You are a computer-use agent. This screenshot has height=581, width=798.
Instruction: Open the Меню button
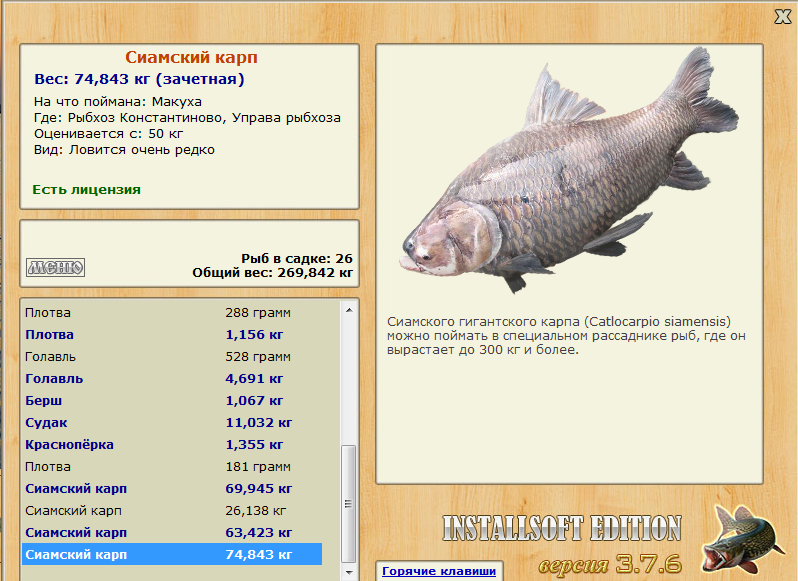pyautogui.click(x=55, y=267)
